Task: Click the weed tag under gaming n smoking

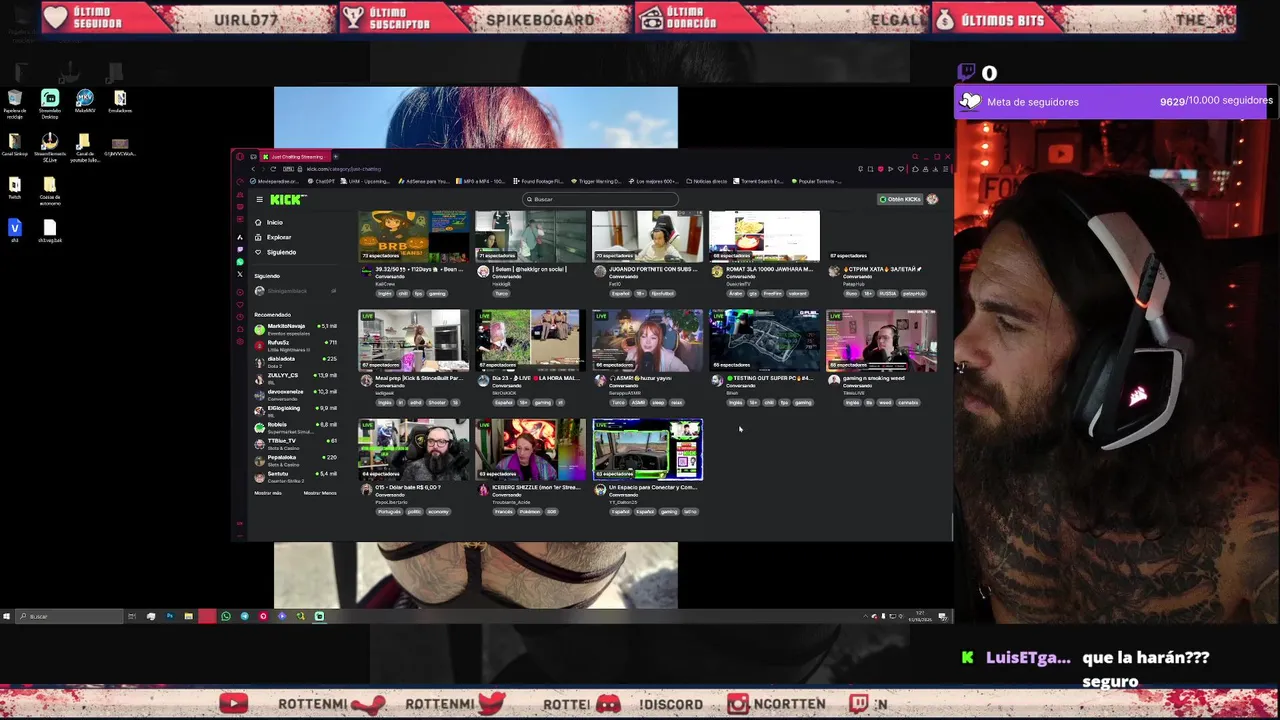Action: (x=886, y=403)
